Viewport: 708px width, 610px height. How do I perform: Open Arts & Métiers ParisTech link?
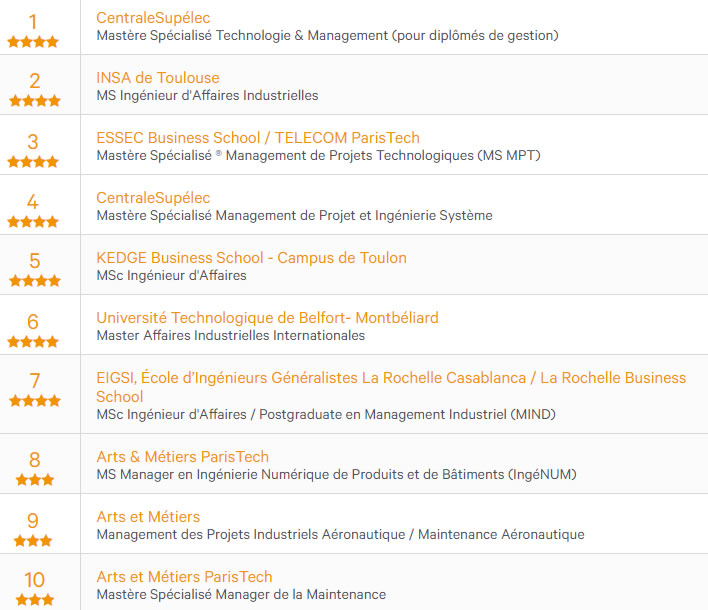pyautogui.click(x=182, y=457)
